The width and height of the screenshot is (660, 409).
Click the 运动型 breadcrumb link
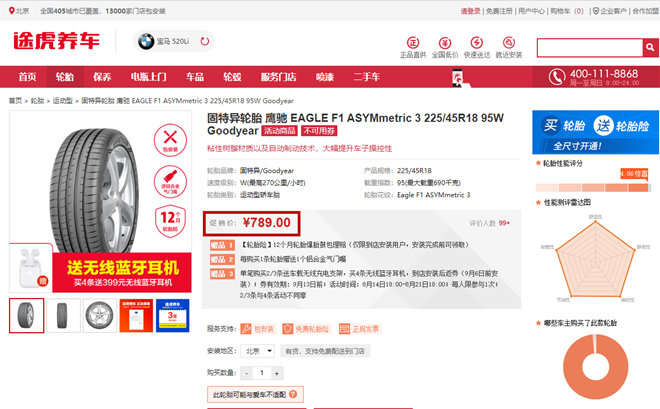click(63, 101)
